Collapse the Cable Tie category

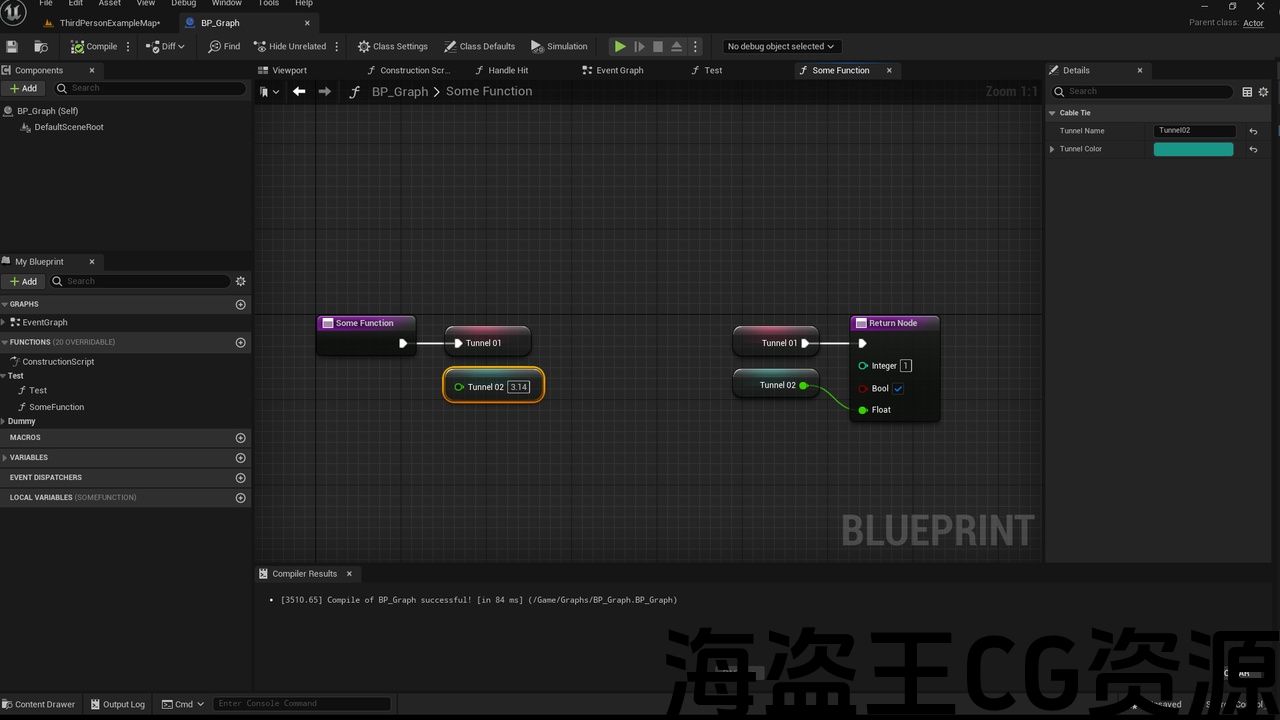pyautogui.click(x=1052, y=113)
